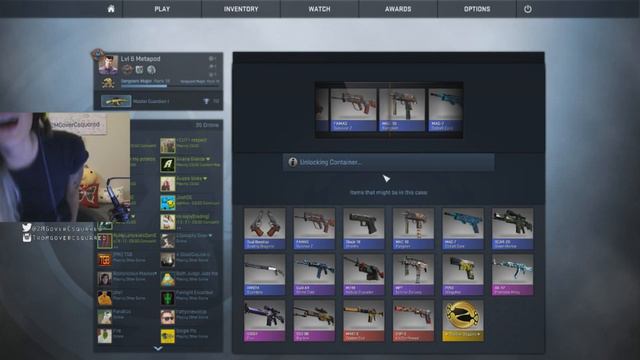
Task: Open the INVENTORY menu
Action: tap(241, 9)
